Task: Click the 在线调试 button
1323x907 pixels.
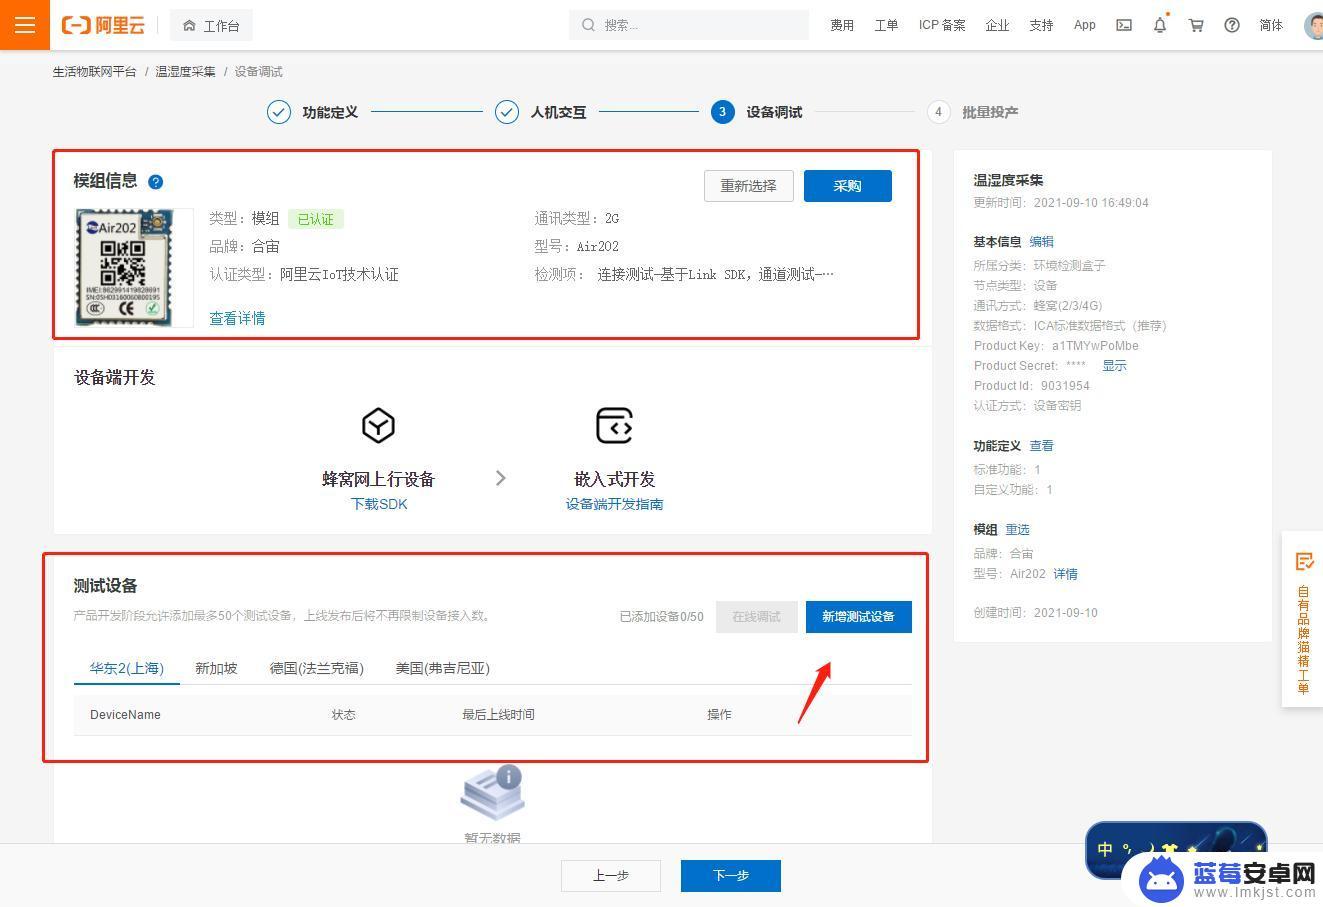Action: tap(756, 617)
